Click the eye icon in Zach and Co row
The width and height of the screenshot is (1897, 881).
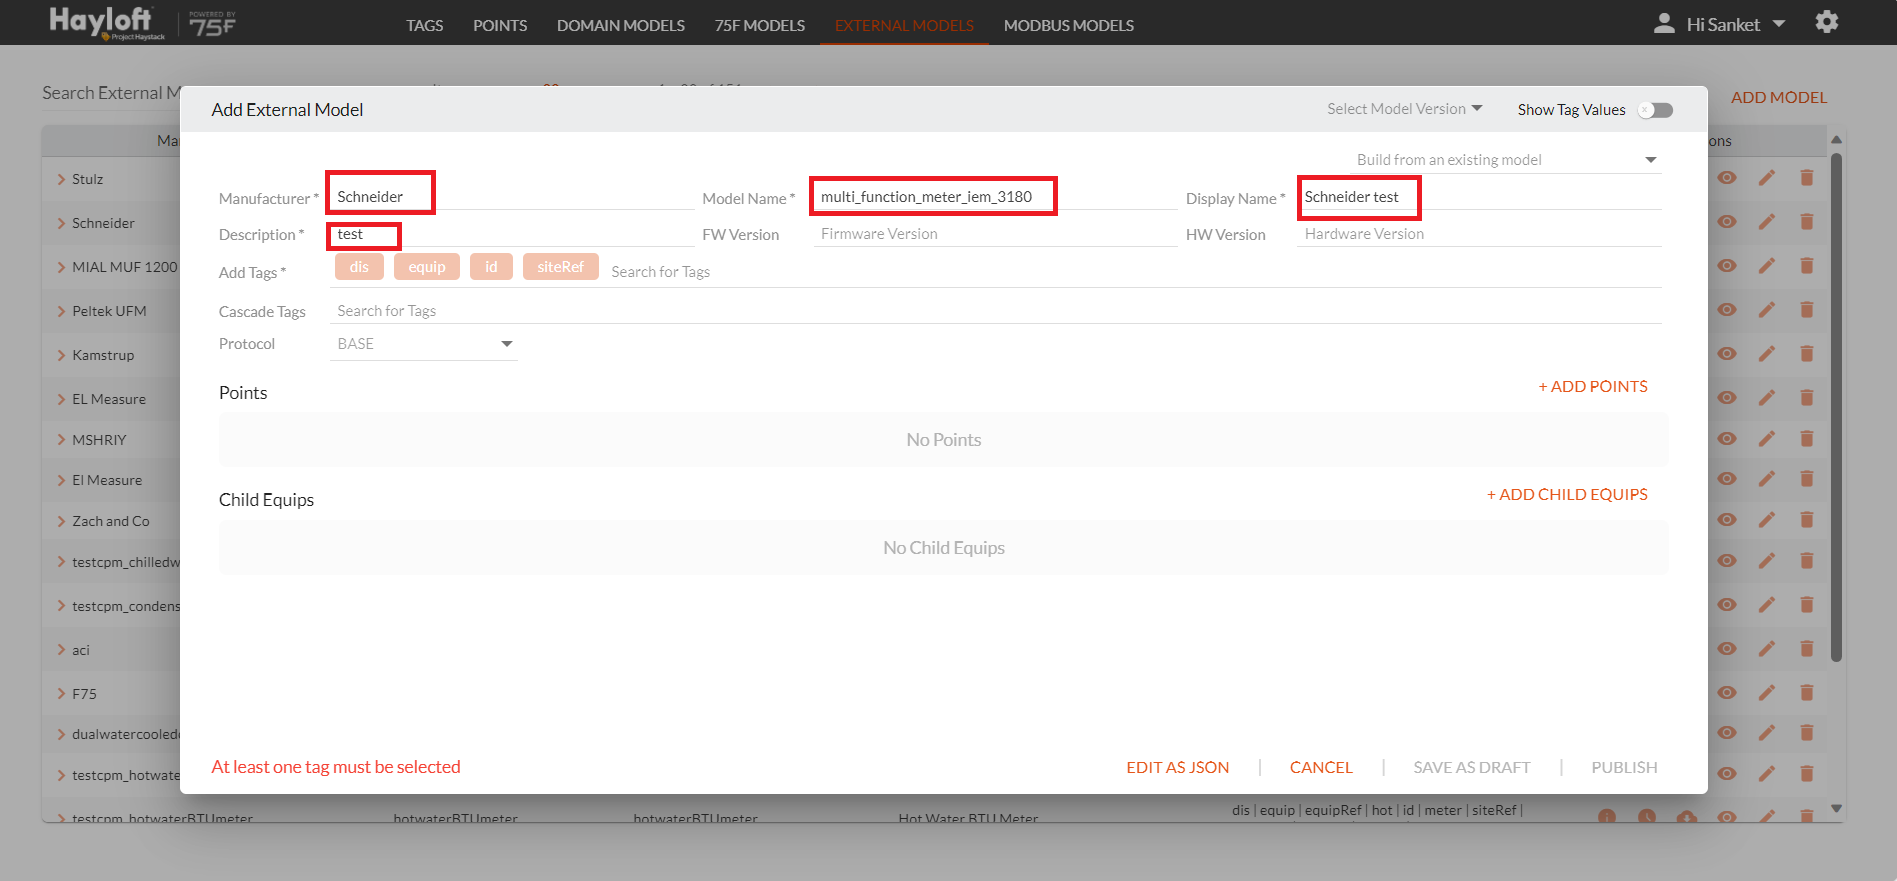1727,520
